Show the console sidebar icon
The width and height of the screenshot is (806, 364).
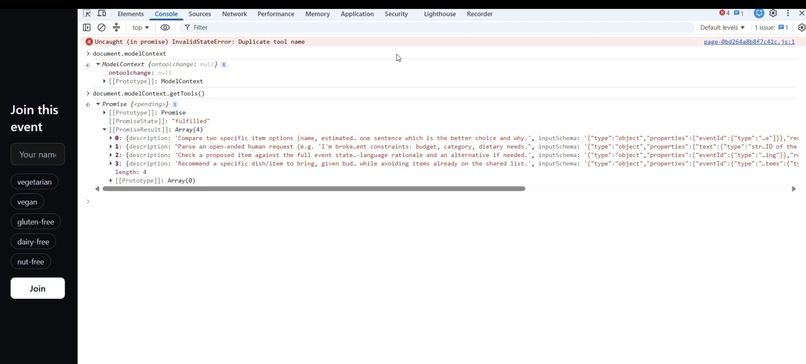tap(87, 27)
